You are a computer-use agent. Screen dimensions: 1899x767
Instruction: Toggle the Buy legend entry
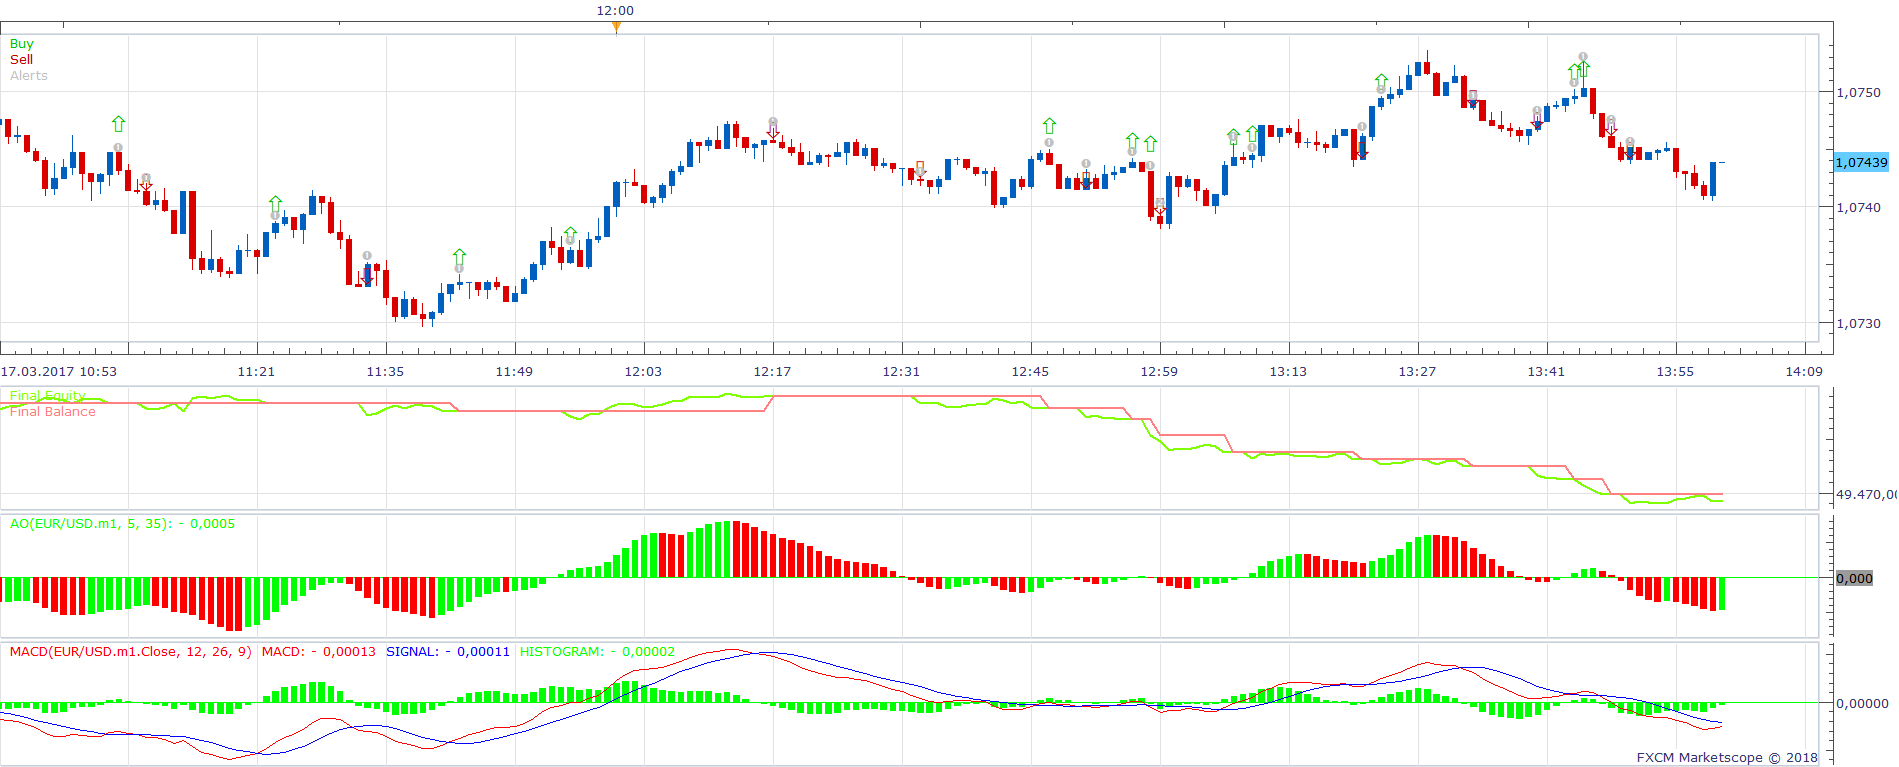tap(22, 44)
